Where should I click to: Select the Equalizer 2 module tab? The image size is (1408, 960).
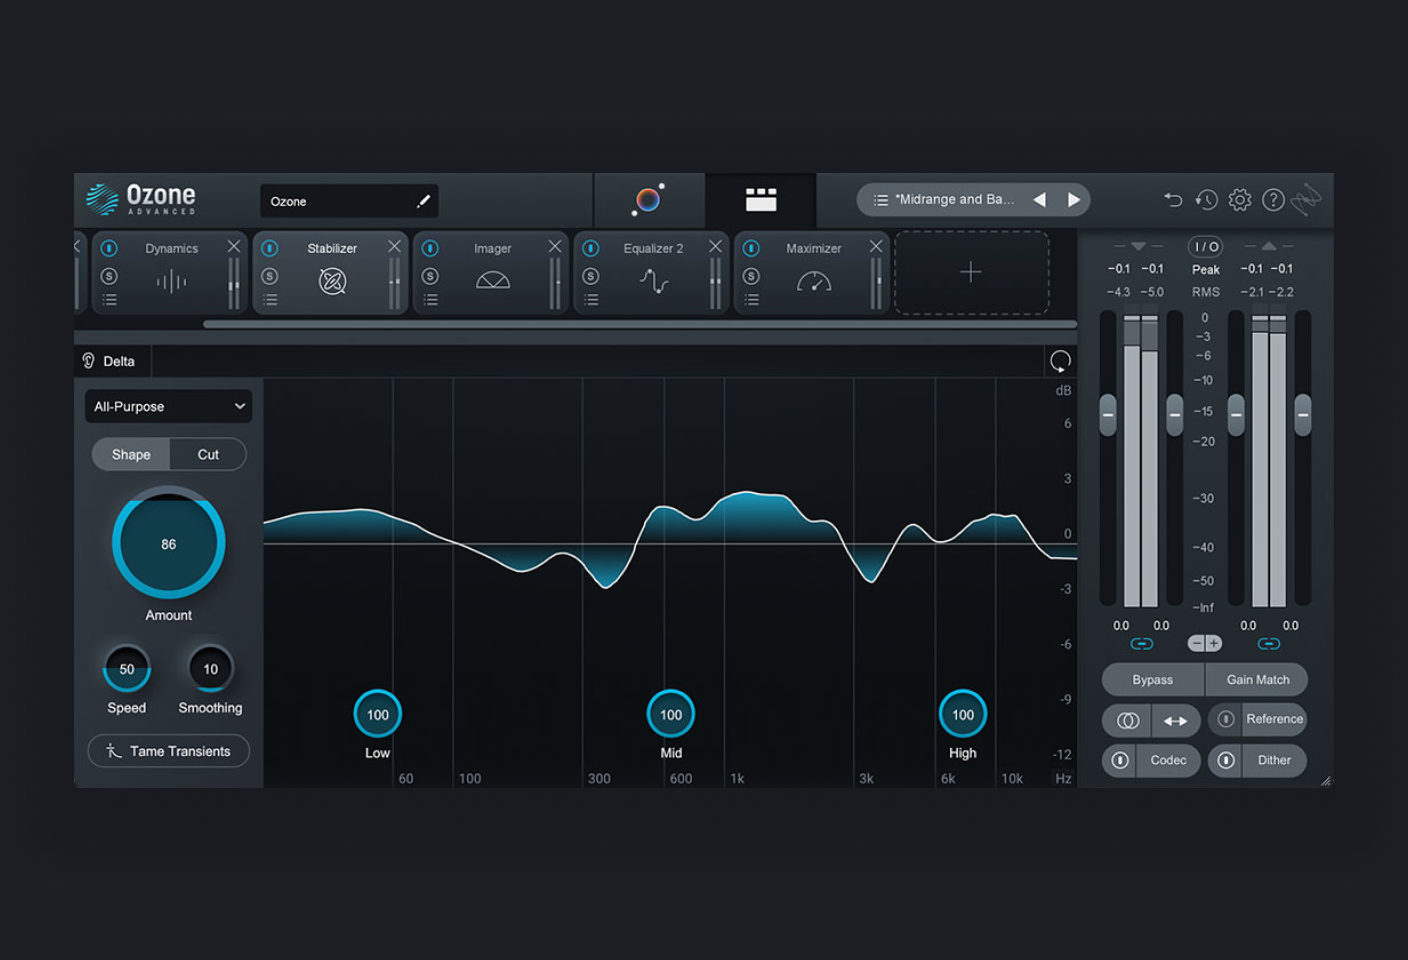(x=653, y=273)
